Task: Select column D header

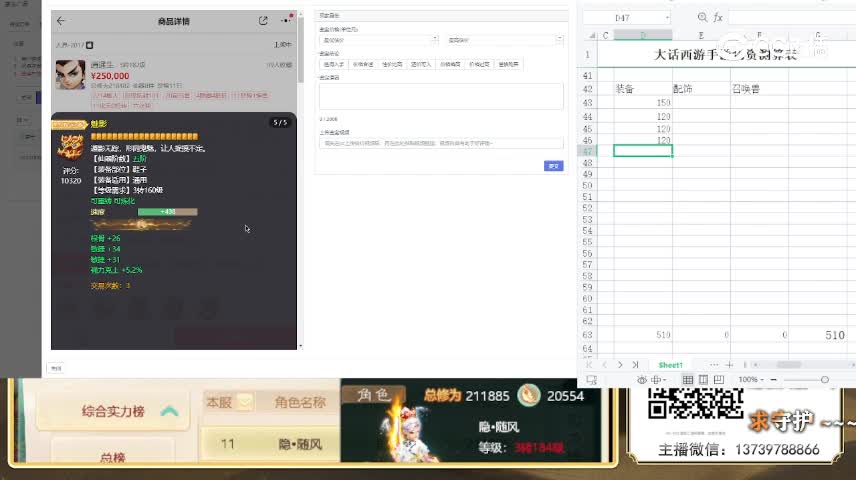Action: [x=643, y=35]
